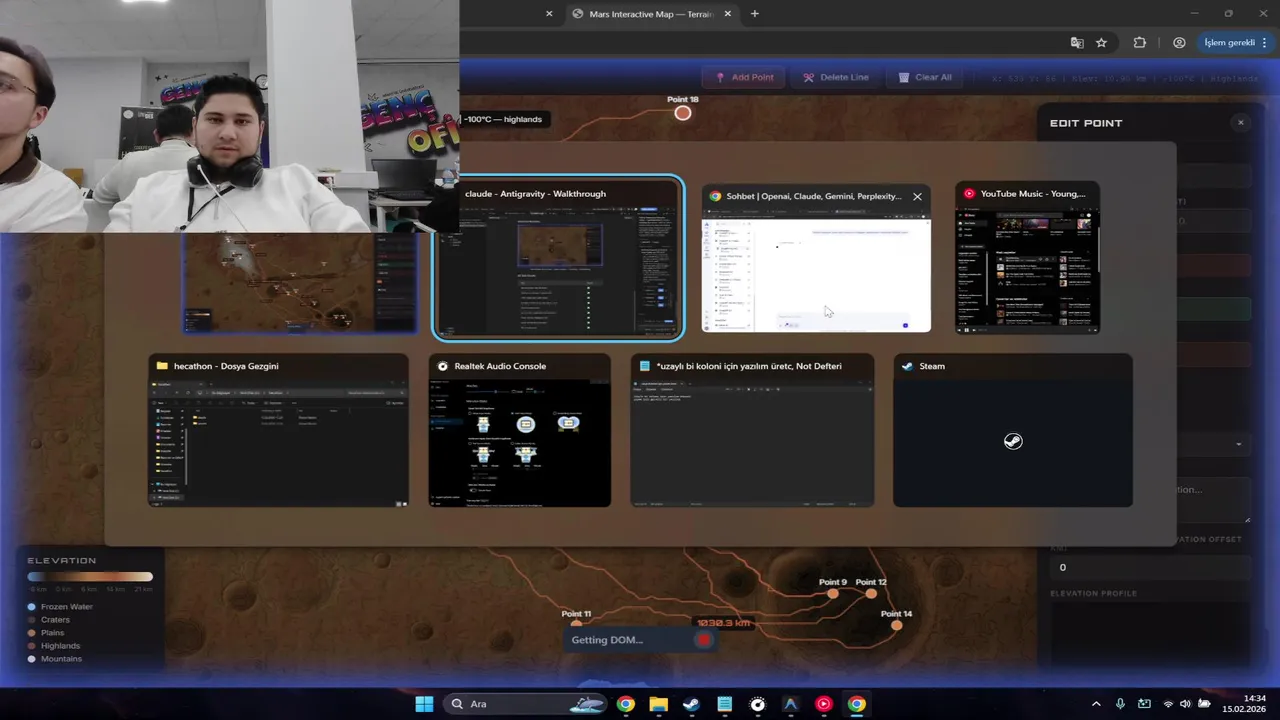Click the Delete Line scissors button
Viewport: 1280px width, 720px height.
tap(836, 77)
